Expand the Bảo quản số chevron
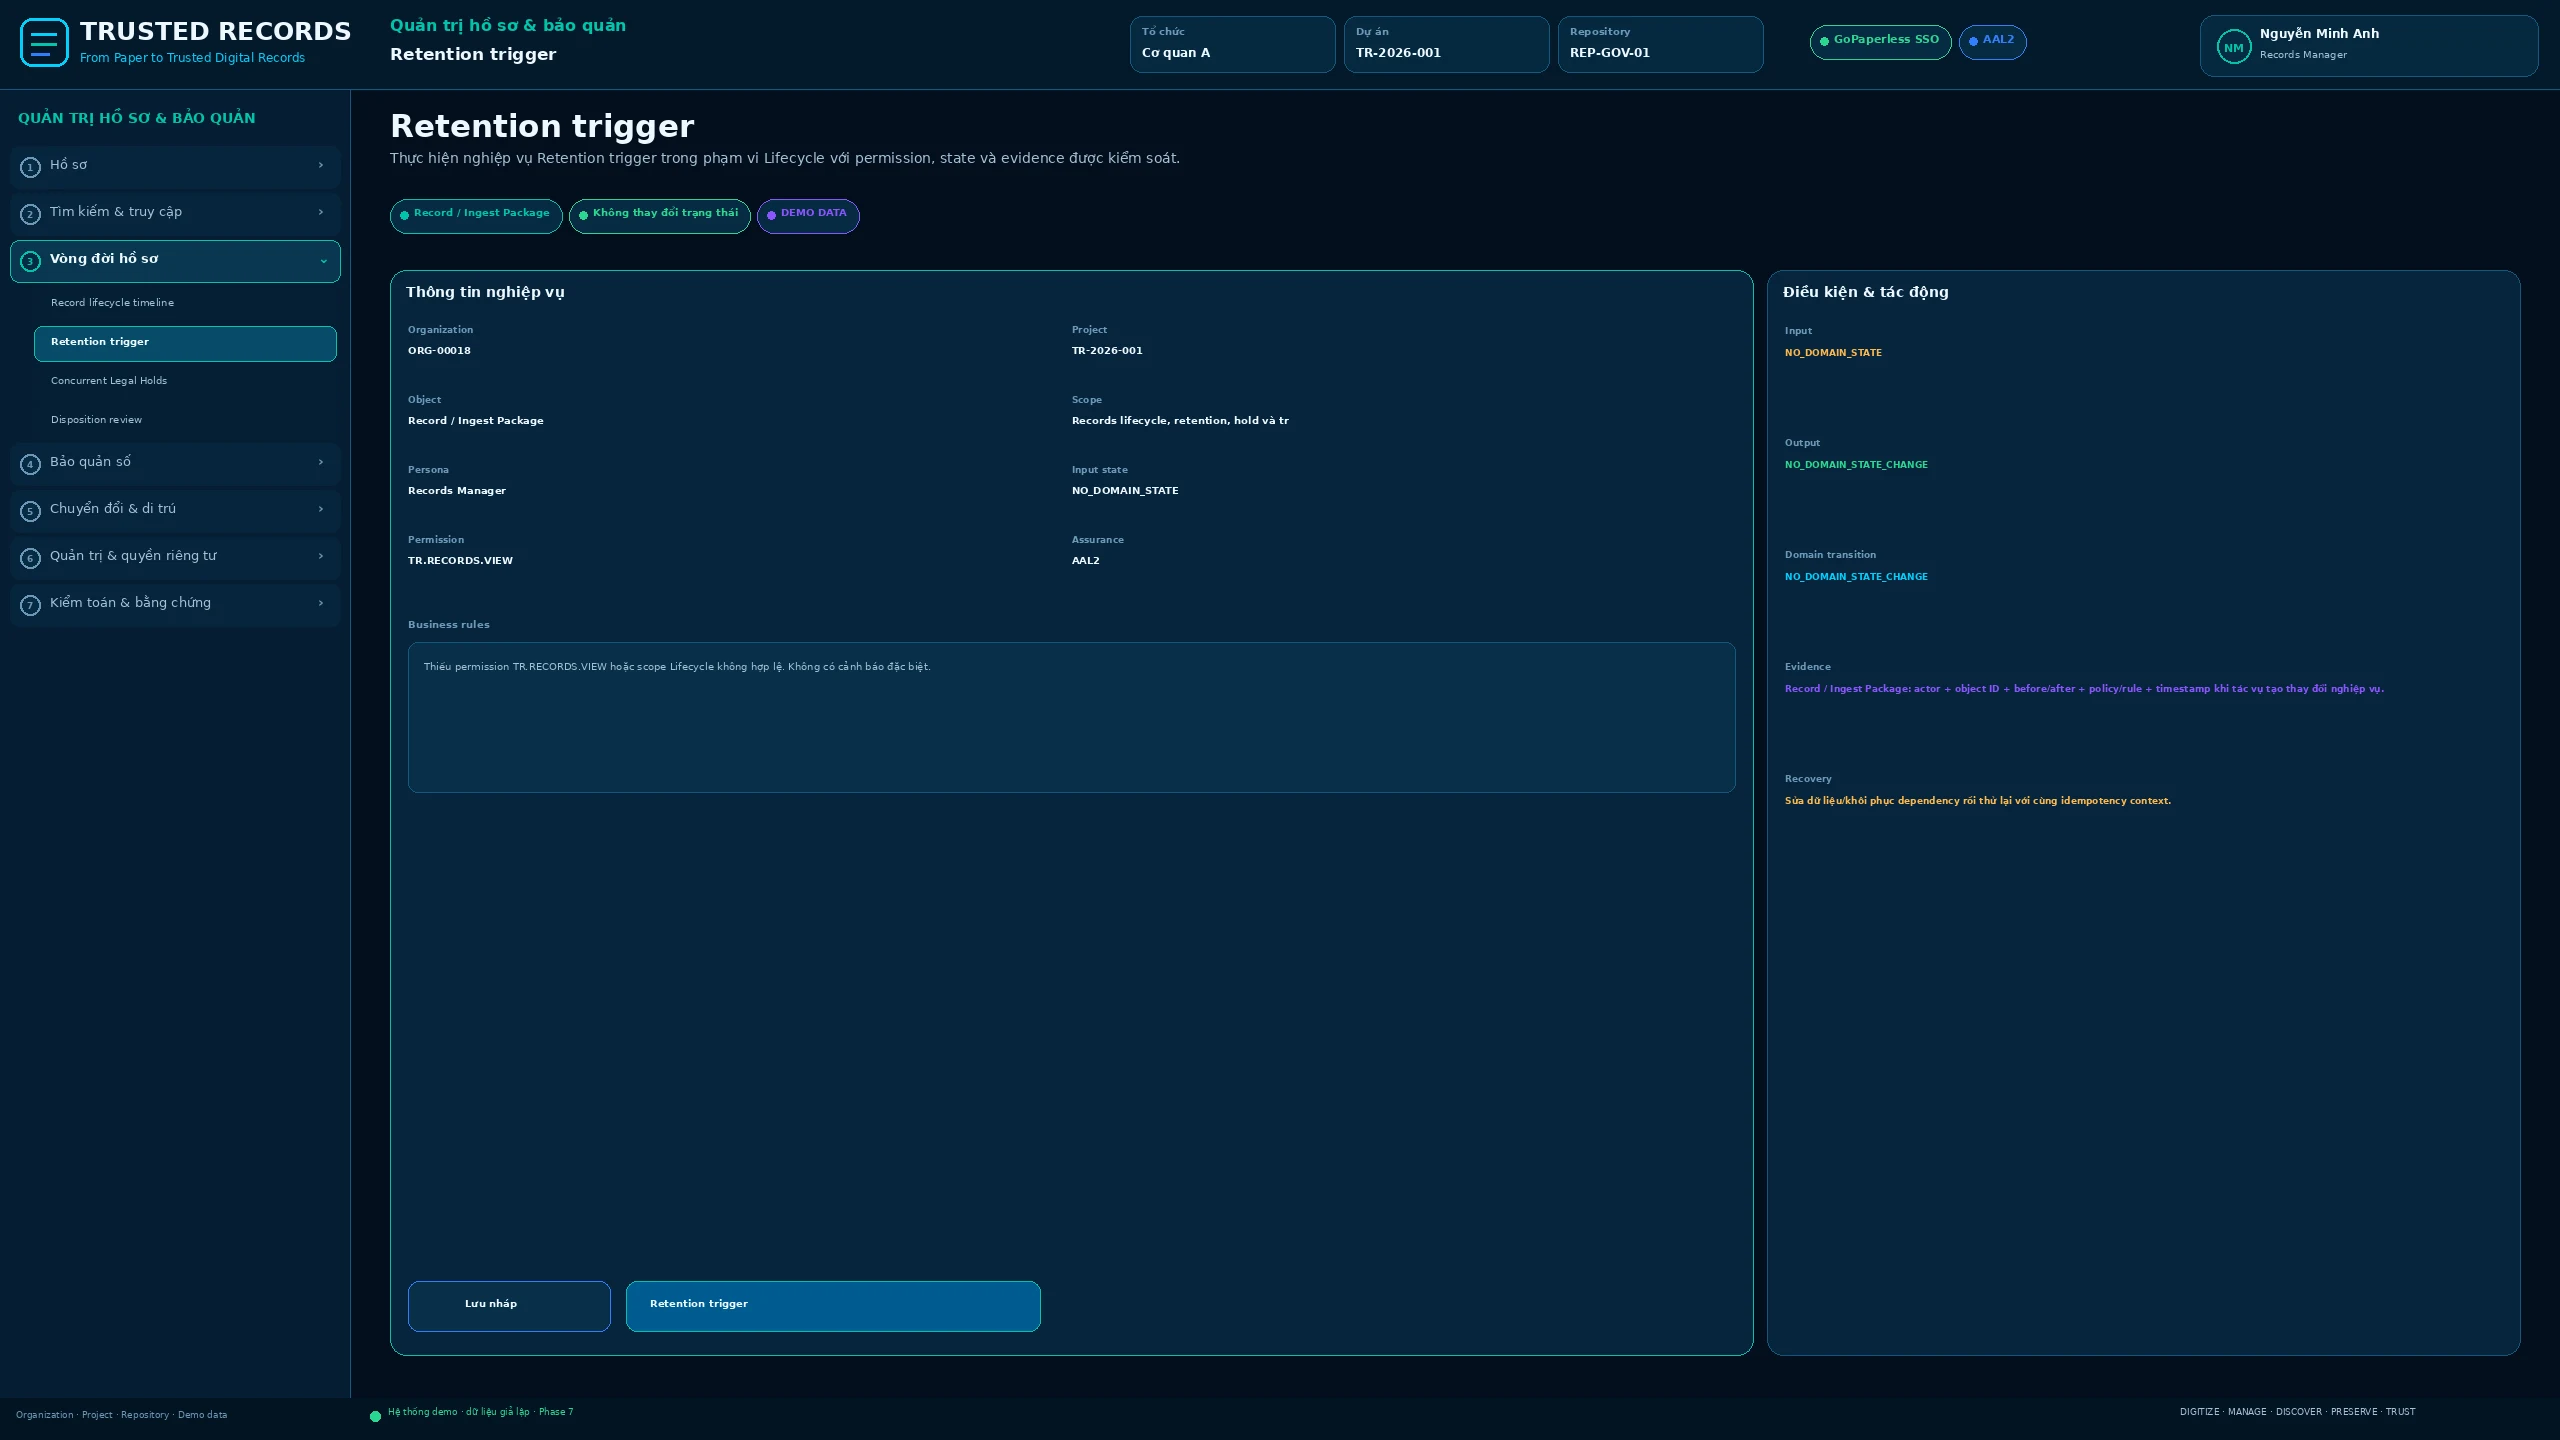Viewport: 2560px width, 1440px height. click(321, 462)
